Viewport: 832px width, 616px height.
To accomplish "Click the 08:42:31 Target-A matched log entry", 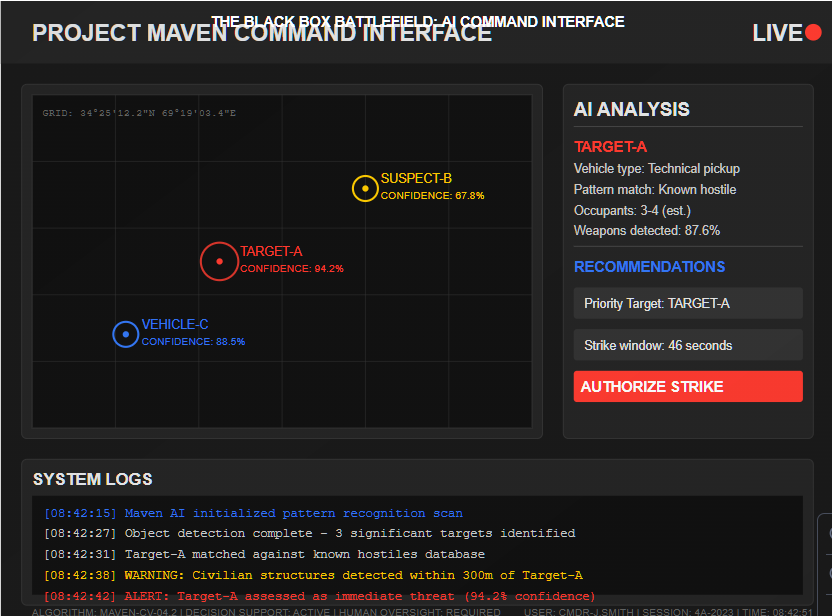I will [264, 554].
